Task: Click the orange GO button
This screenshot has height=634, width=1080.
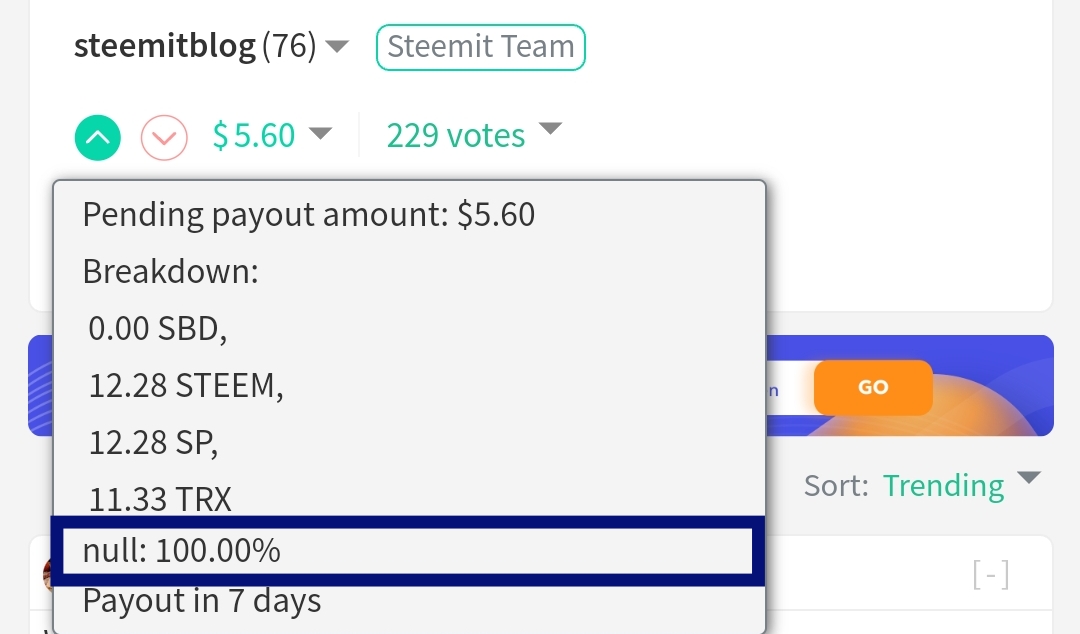Action: [873, 387]
